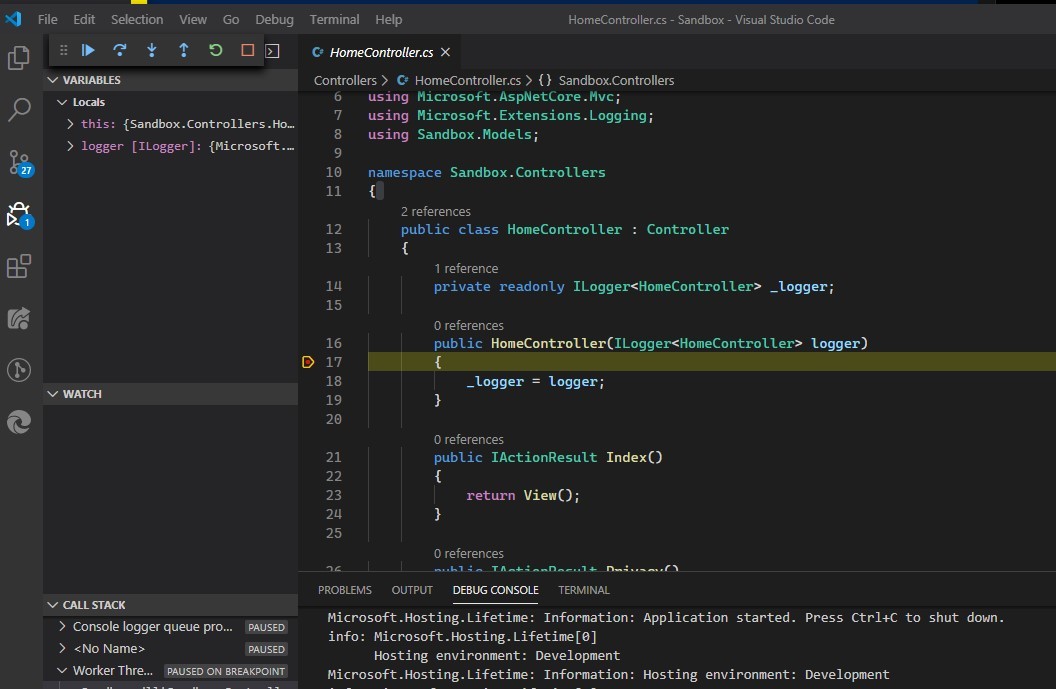The height and width of the screenshot is (689, 1056).
Task: Expand Console logger queue thread
Action: [x=62, y=626]
